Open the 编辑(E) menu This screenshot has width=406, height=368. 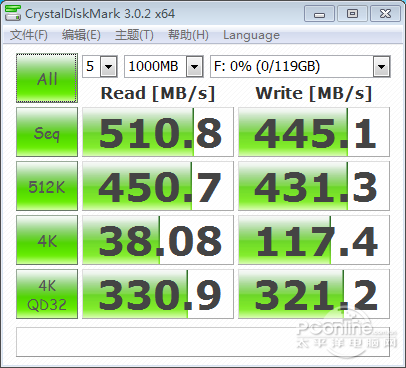81,35
